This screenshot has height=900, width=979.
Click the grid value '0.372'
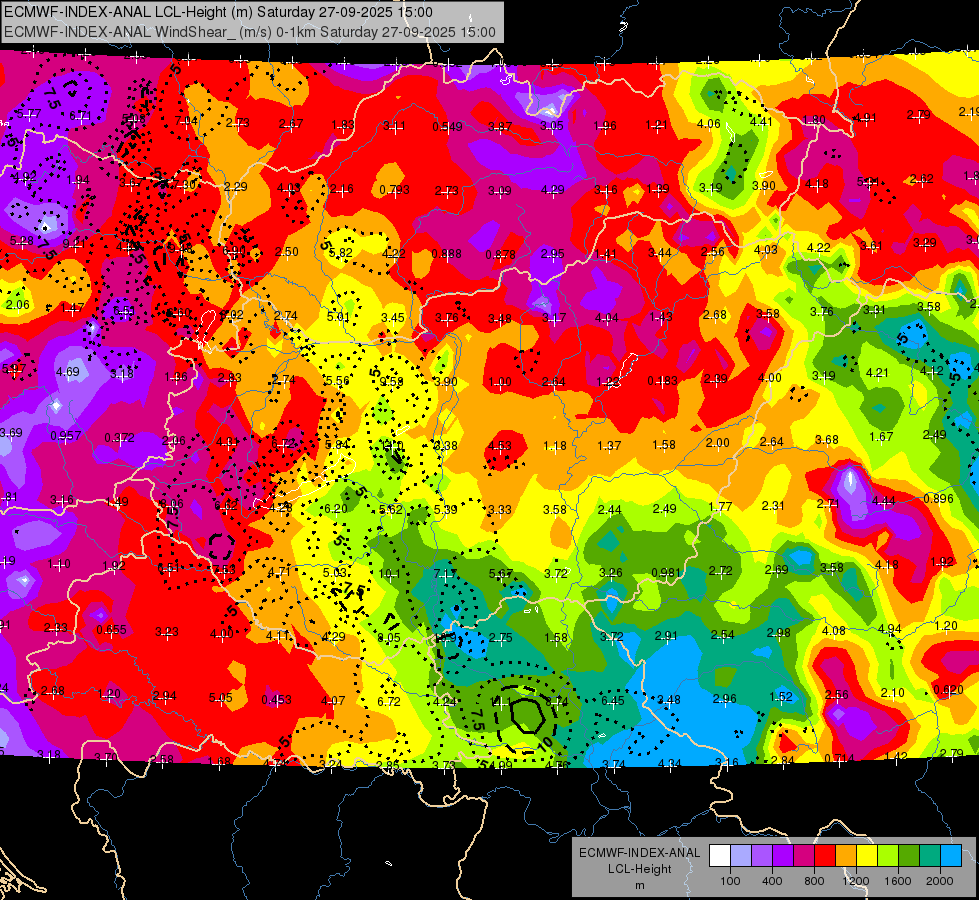(x=119, y=437)
